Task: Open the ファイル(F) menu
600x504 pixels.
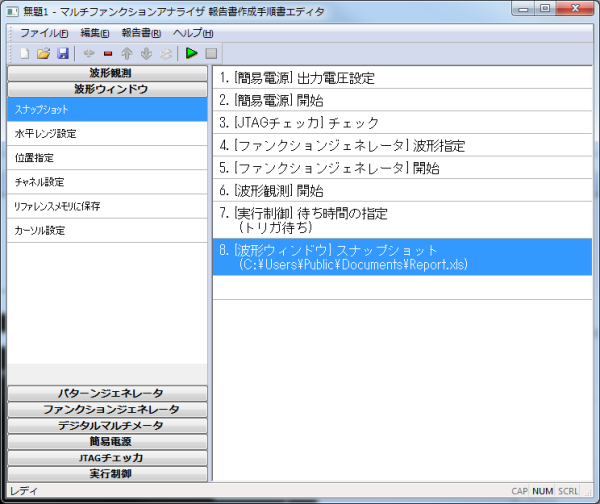Action: pyautogui.click(x=44, y=33)
